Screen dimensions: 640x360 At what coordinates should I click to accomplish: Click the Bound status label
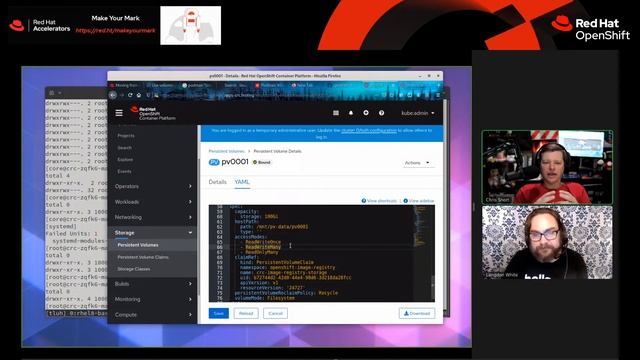pos(262,162)
